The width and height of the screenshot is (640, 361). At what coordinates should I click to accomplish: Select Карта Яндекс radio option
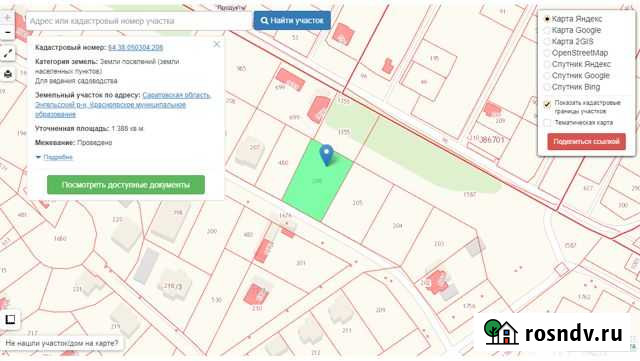tap(547, 19)
